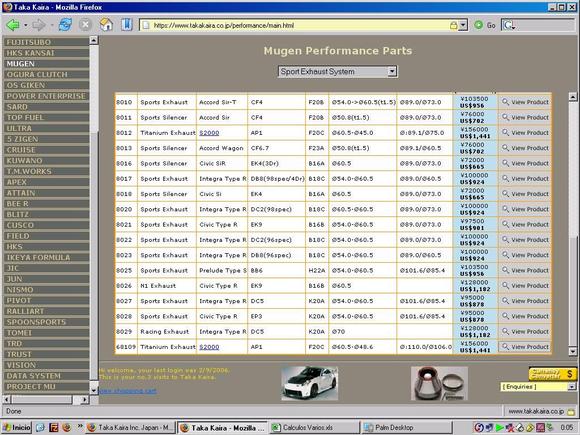Screen dimensions: 580x435
Task: Open the shopping cart link
Action: pyautogui.click(x=128, y=391)
